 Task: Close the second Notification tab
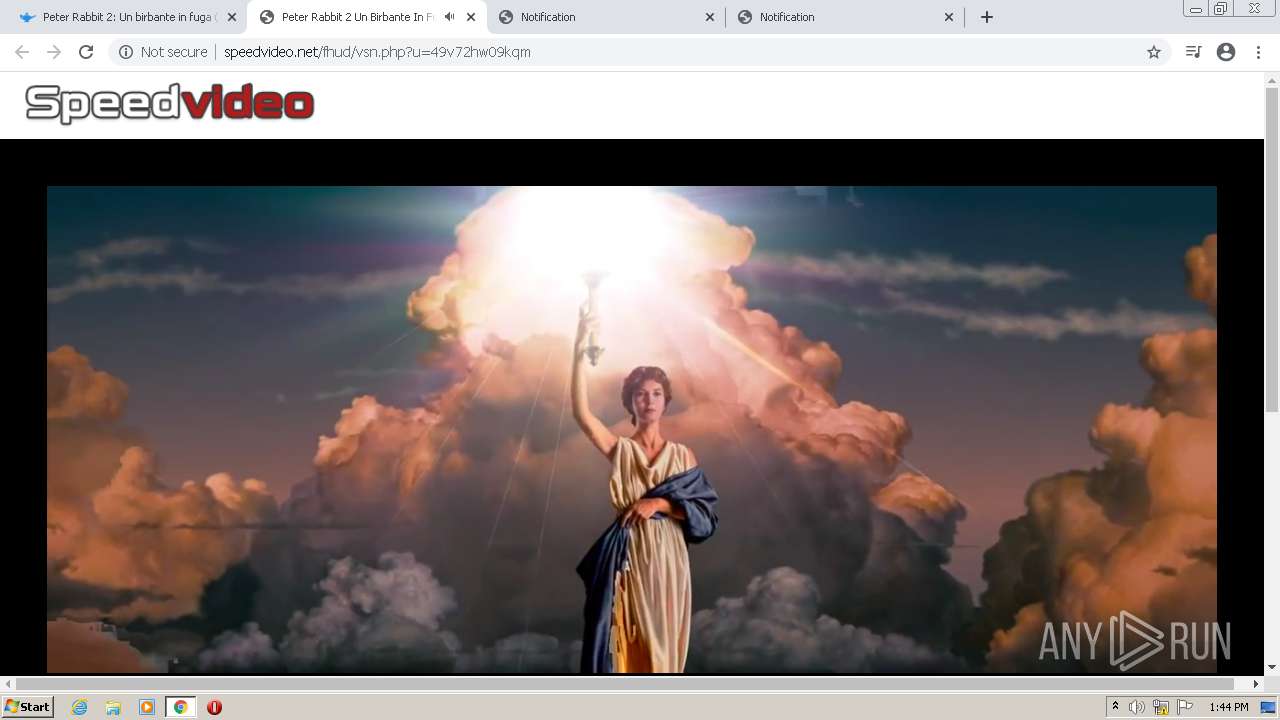pos(949,17)
